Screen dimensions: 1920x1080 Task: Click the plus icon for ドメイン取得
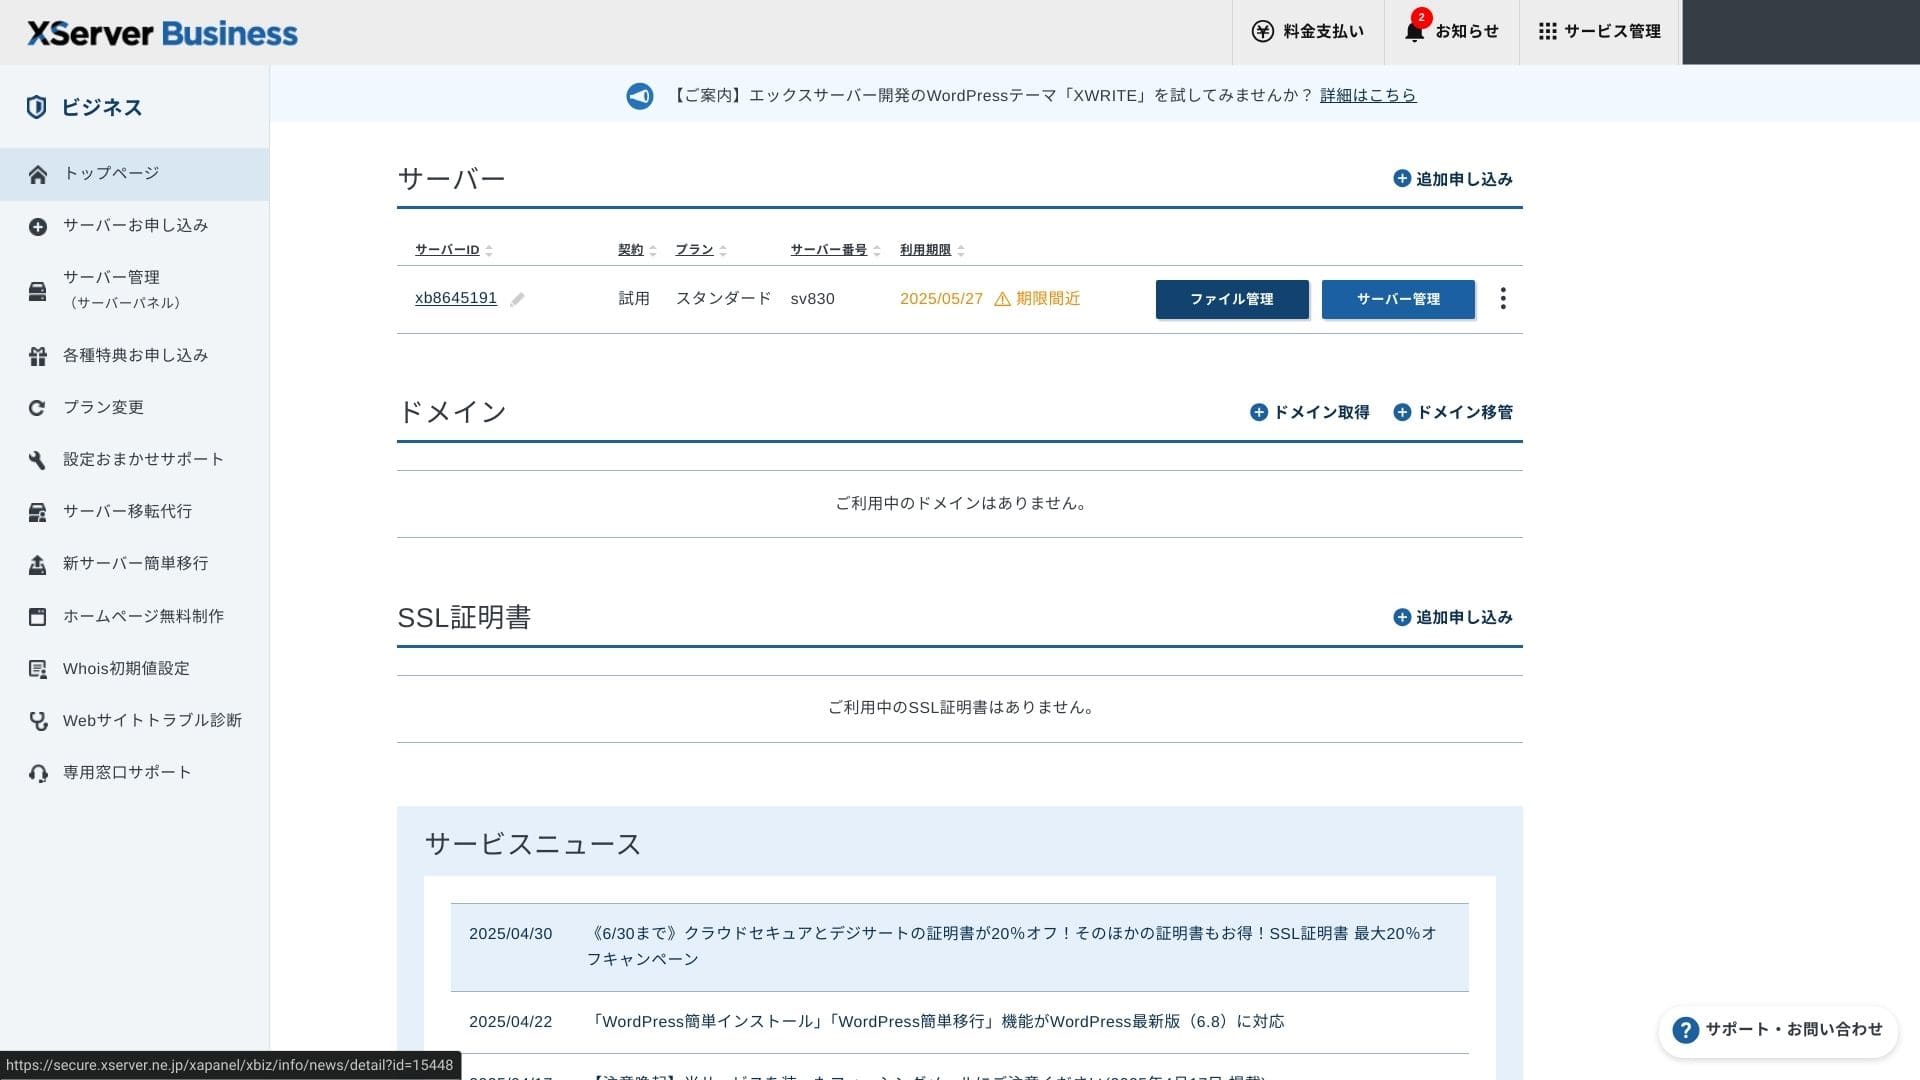click(x=1259, y=412)
